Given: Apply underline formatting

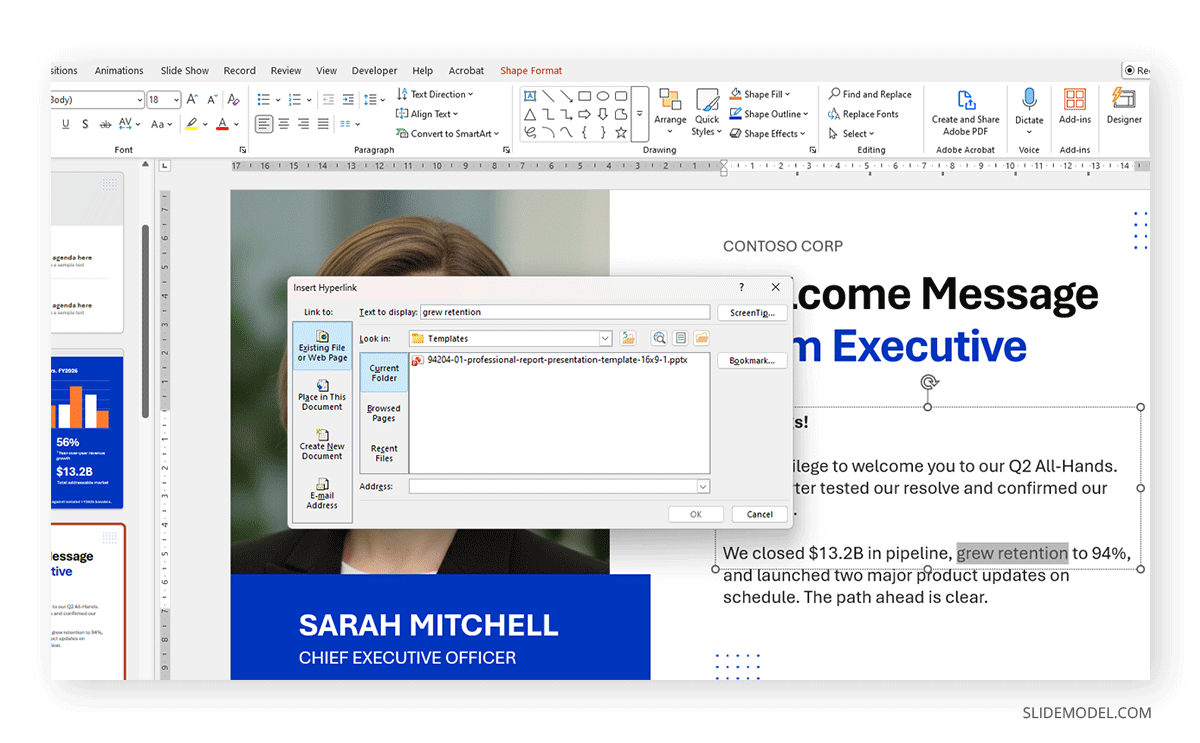Looking at the screenshot, I should (x=66, y=124).
